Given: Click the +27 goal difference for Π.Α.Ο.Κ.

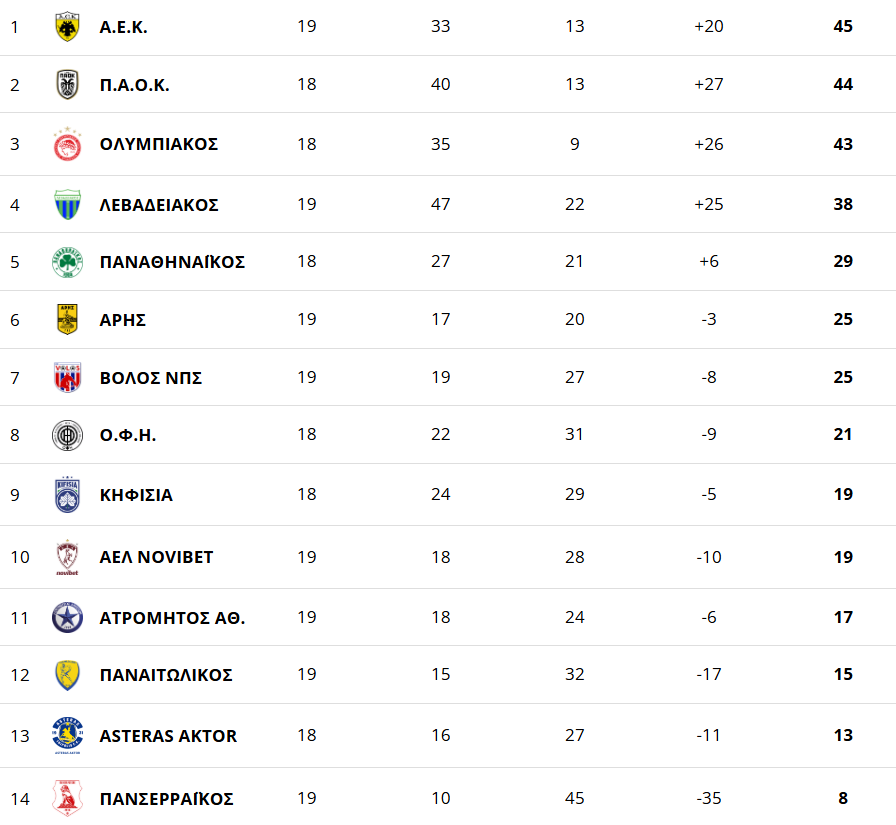Looking at the screenshot, I should coord(708,84).
